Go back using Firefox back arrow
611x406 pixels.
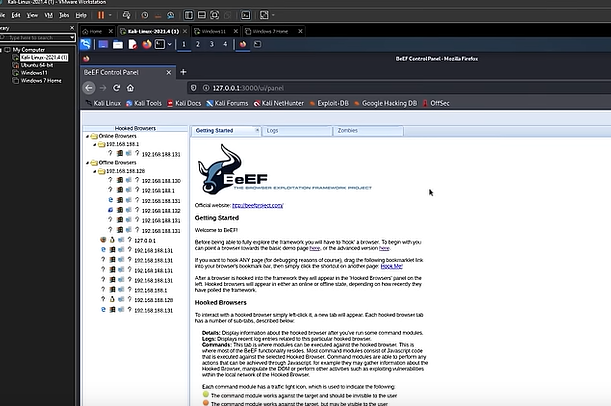(89, 88)
